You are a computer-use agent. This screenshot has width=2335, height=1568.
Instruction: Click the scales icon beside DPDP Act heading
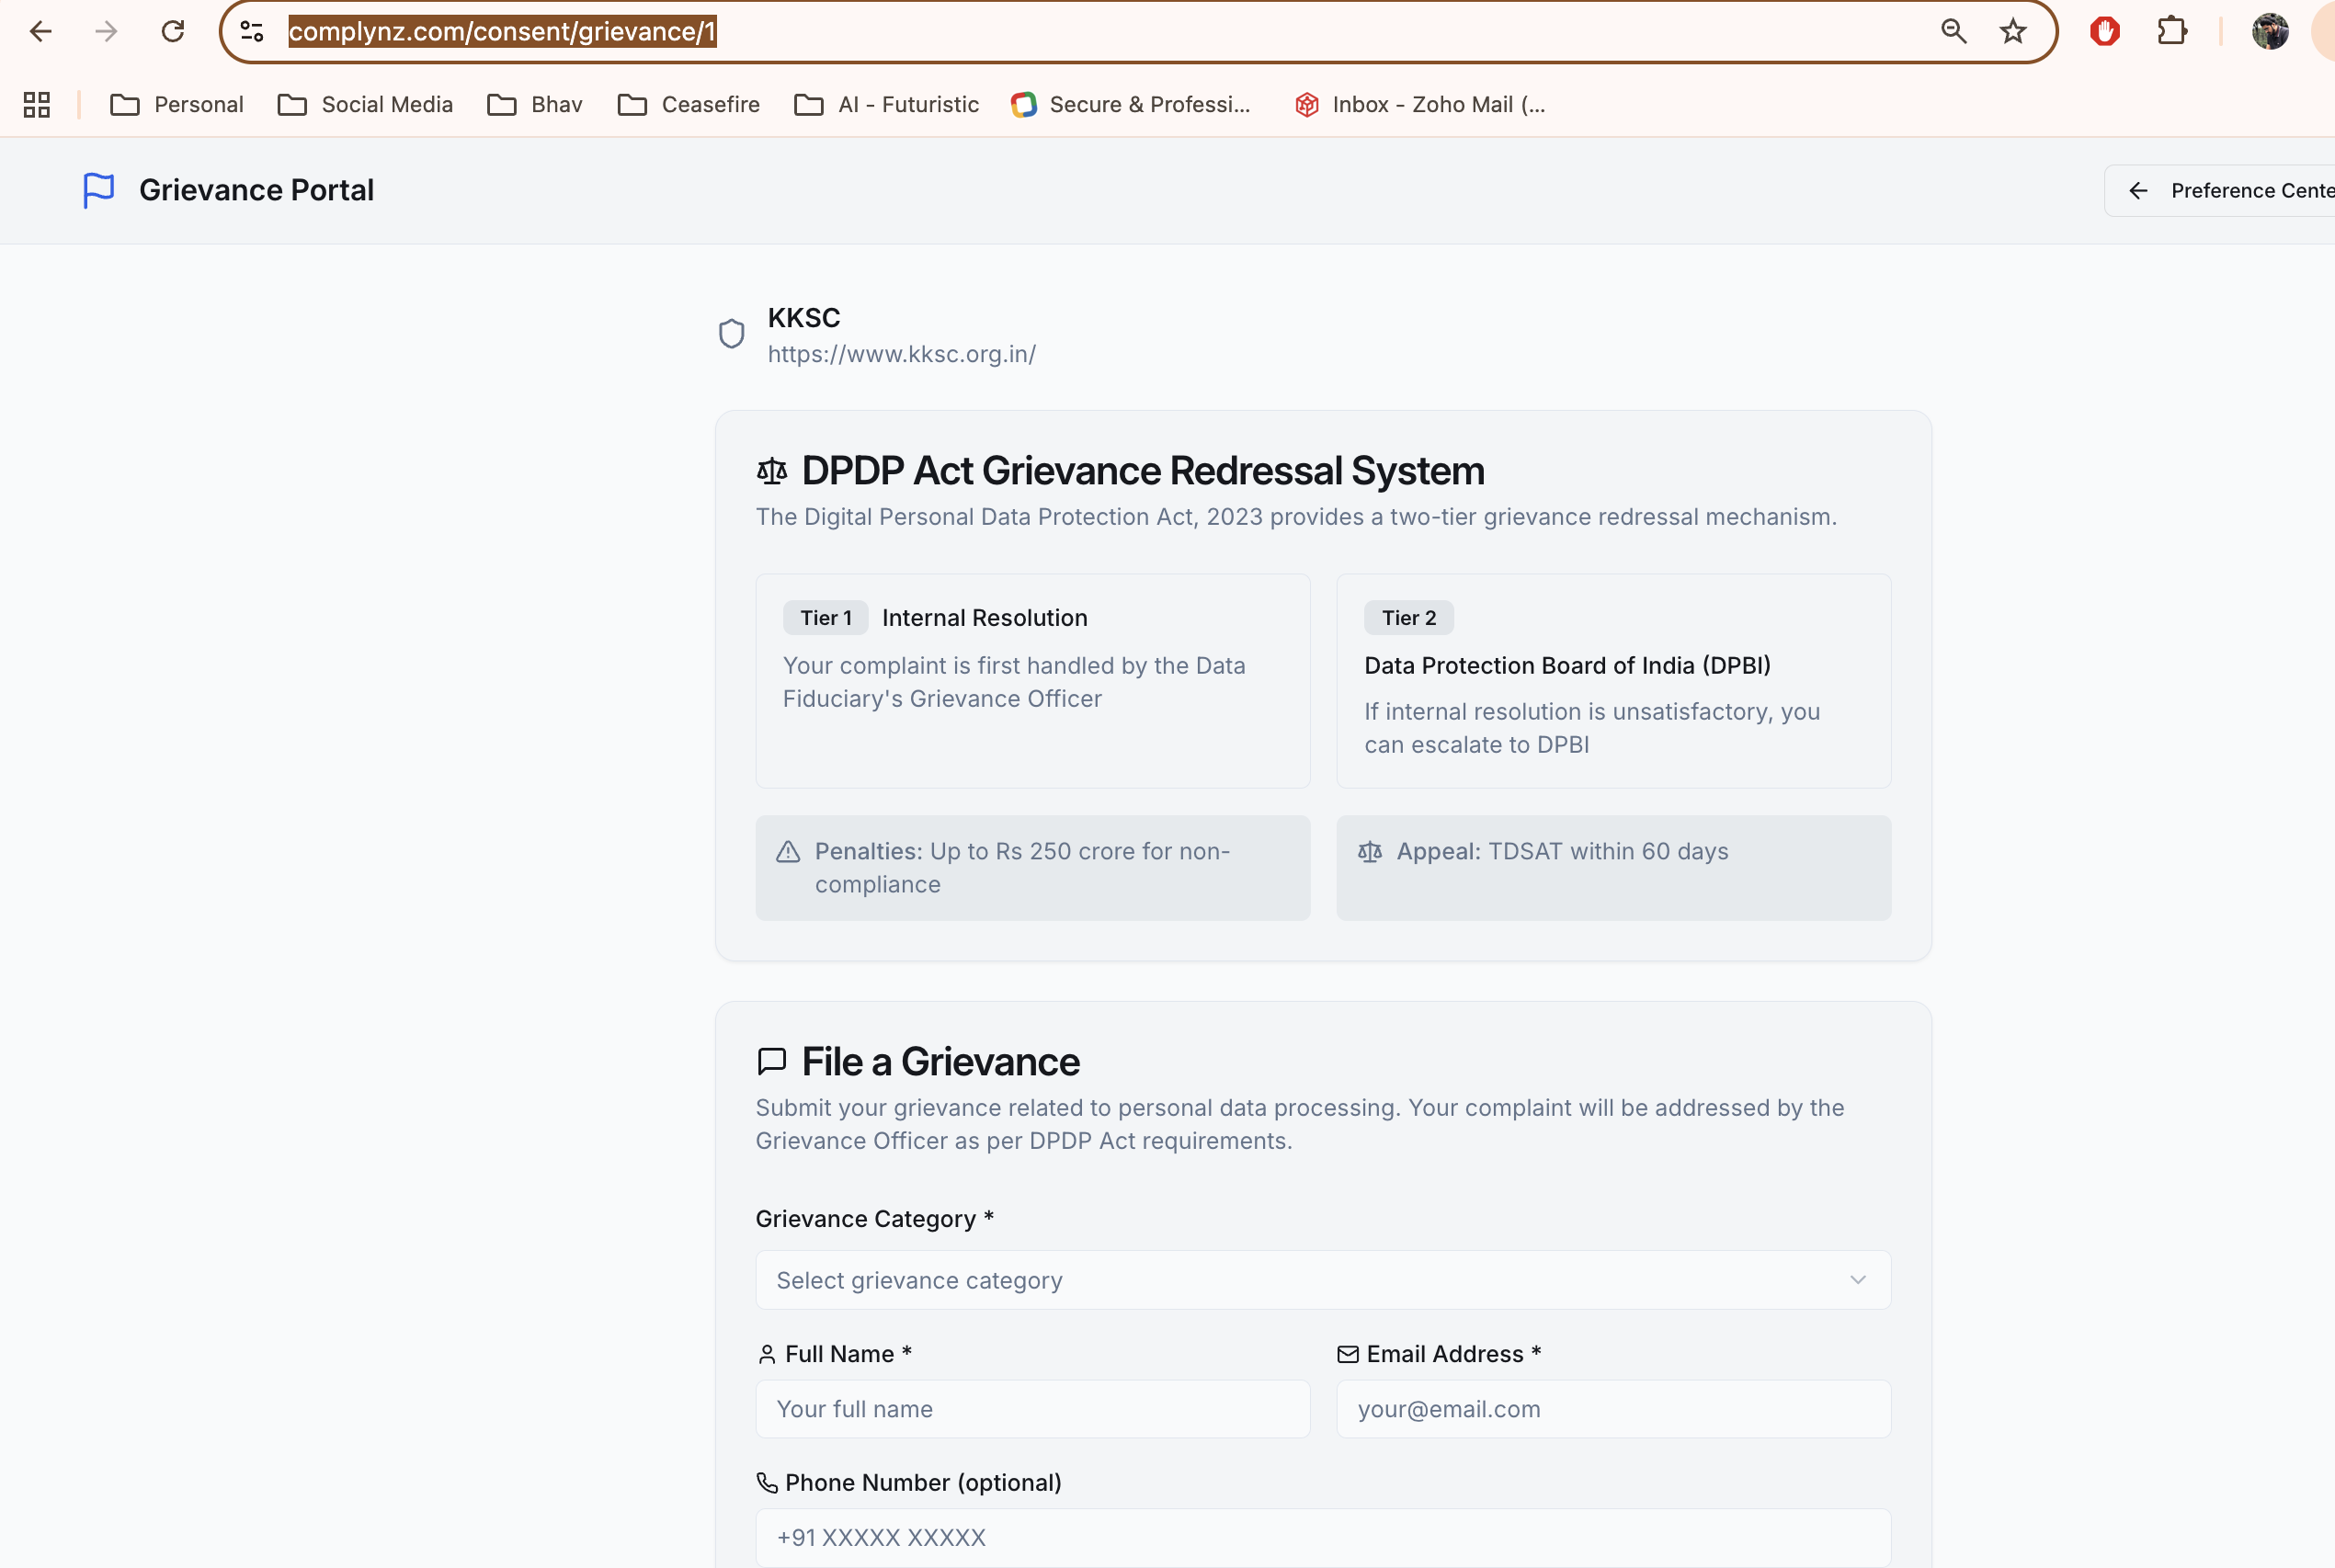pos(771,470)
